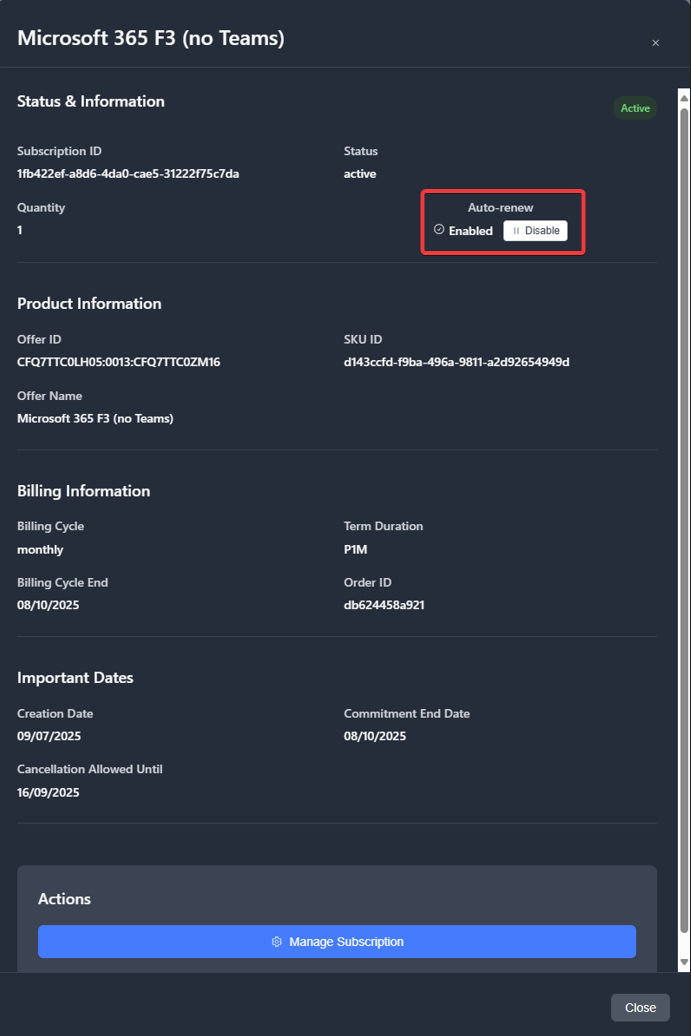Click the Term Duration value P1M
Screen dimensions: 691x1036
(356, 549)
